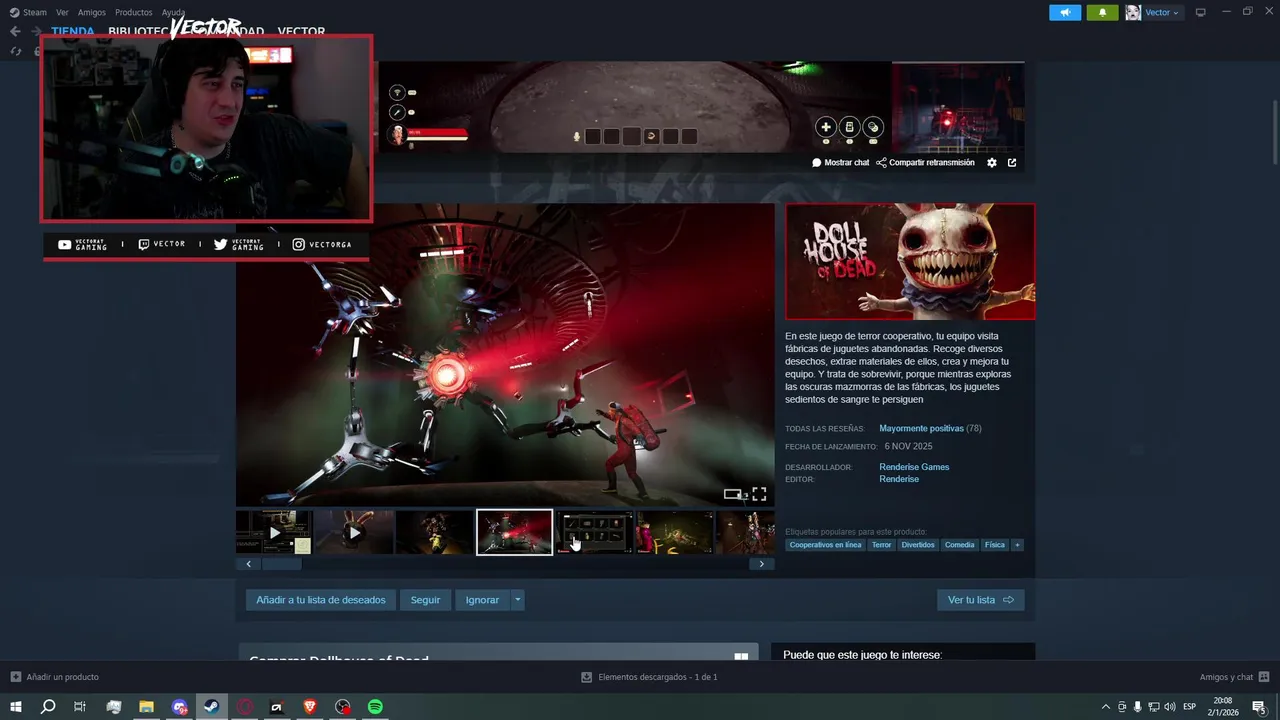The image size is (1280, 720).
Task: Toggle Steam Big Picture mode icon
Action: tap(1201, 12)
